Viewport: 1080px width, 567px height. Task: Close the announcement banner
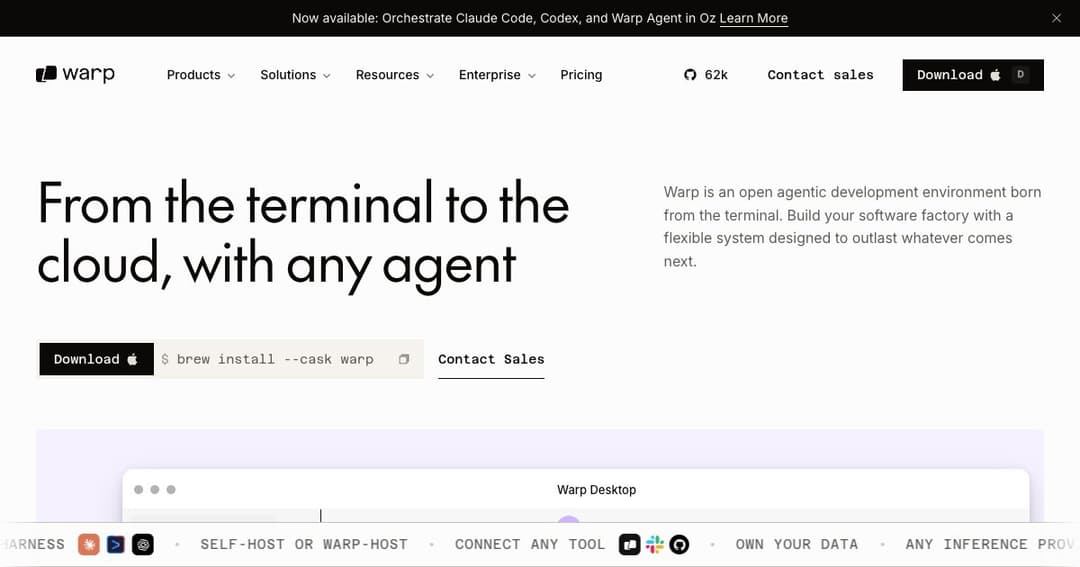click(1056, 18)
